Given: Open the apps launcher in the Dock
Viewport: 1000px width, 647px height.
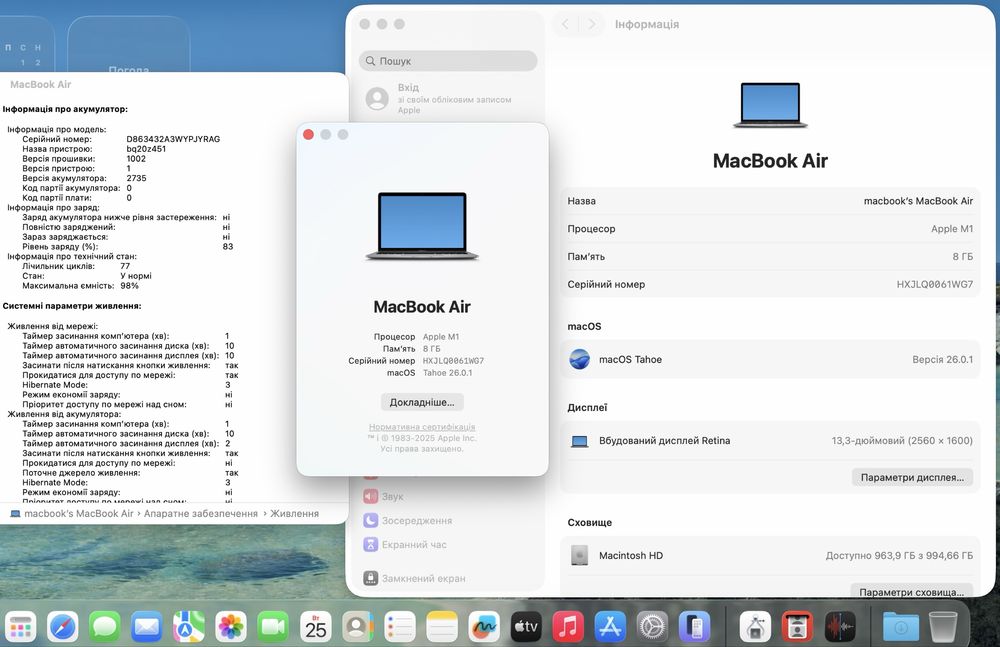Looking at the screenshot, I should [x=21, y=627].
